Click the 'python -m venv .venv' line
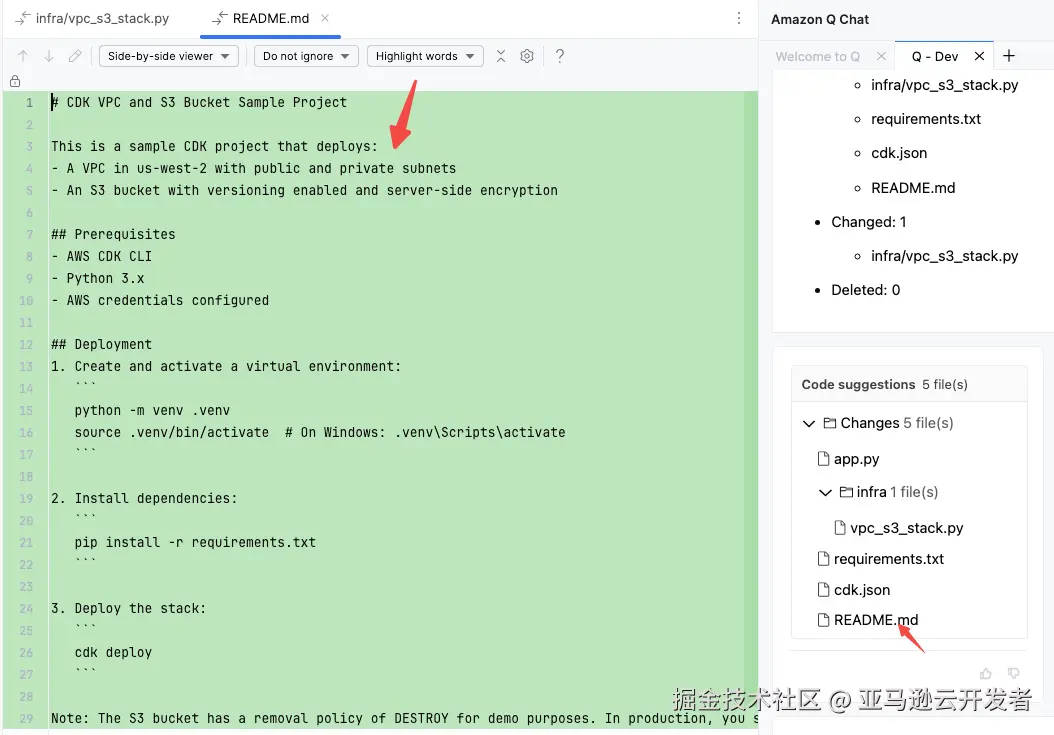The width and height of the screenshot is (1054, 735). tap(152, 410)
